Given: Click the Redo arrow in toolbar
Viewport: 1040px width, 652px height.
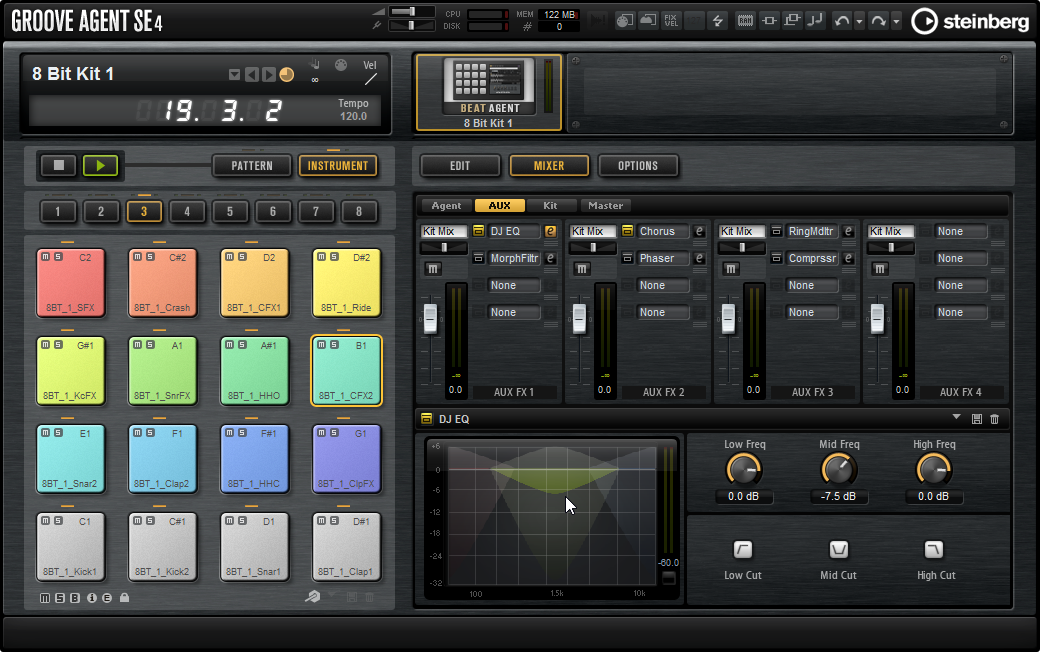Looking at the screenshot, I should 878,21.
